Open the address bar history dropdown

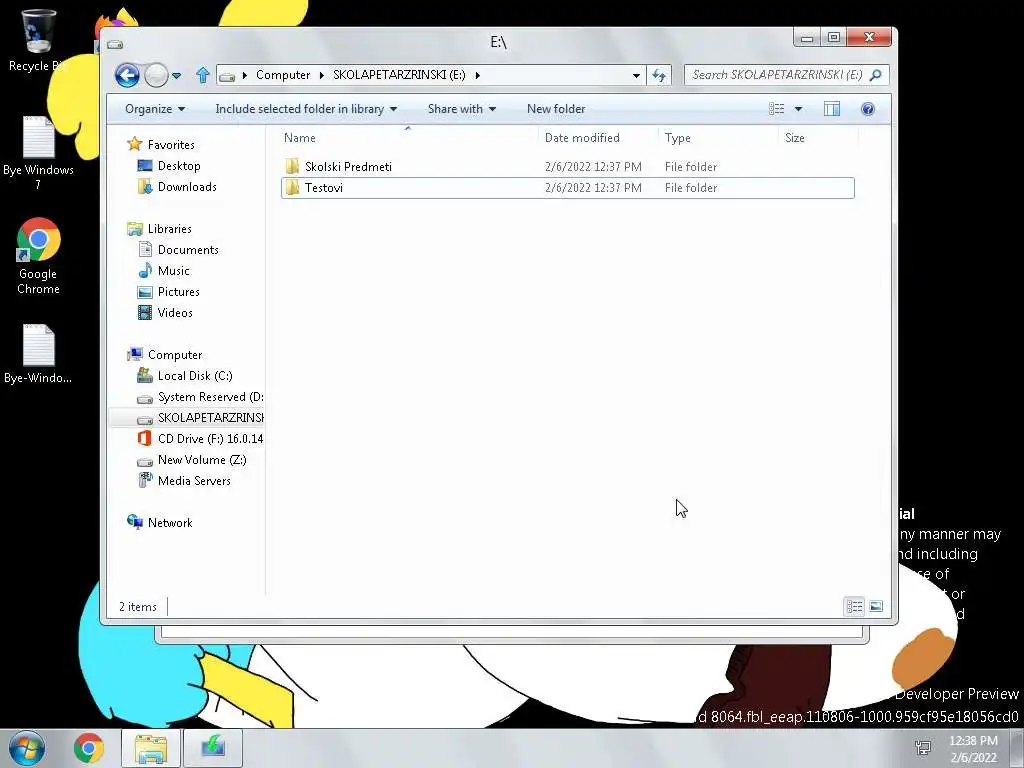pos(636,75)
